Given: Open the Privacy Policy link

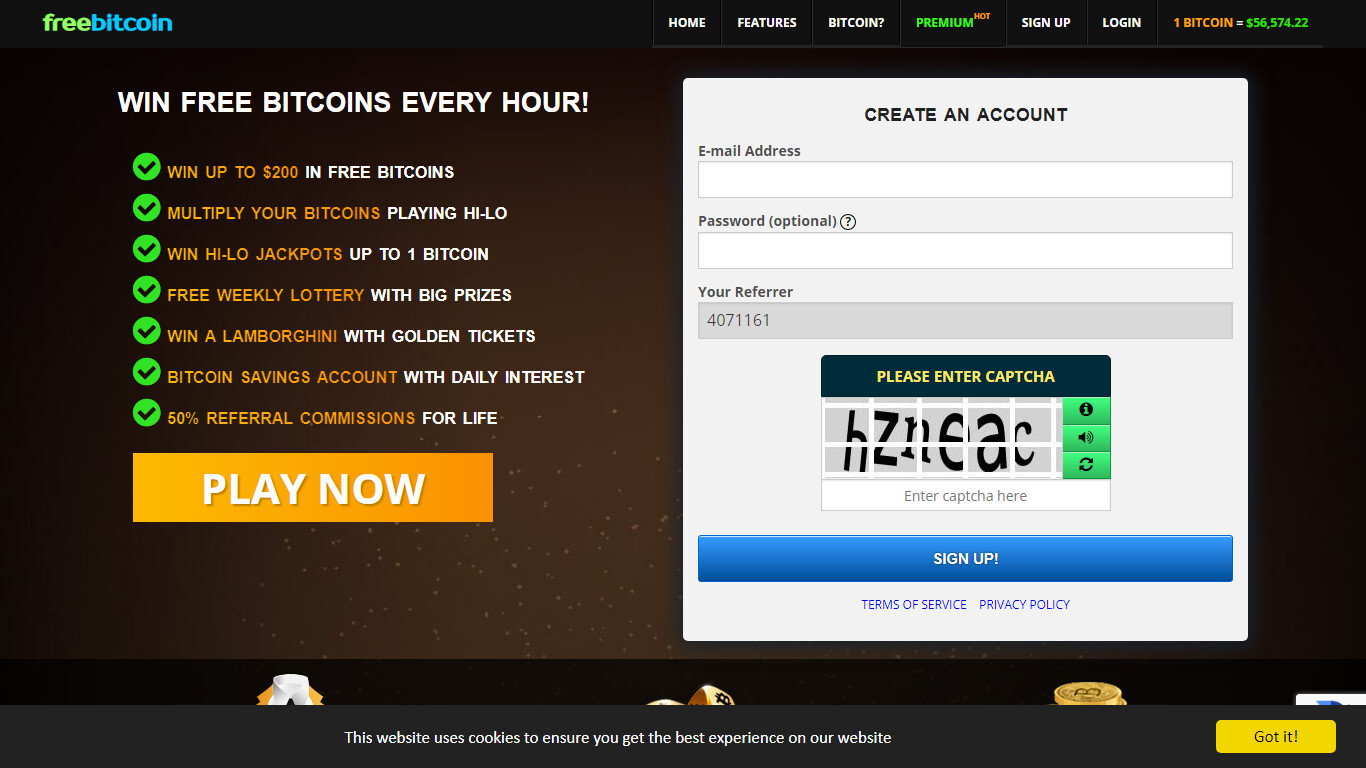Looking at the screenshot, I should [1024, 605].
